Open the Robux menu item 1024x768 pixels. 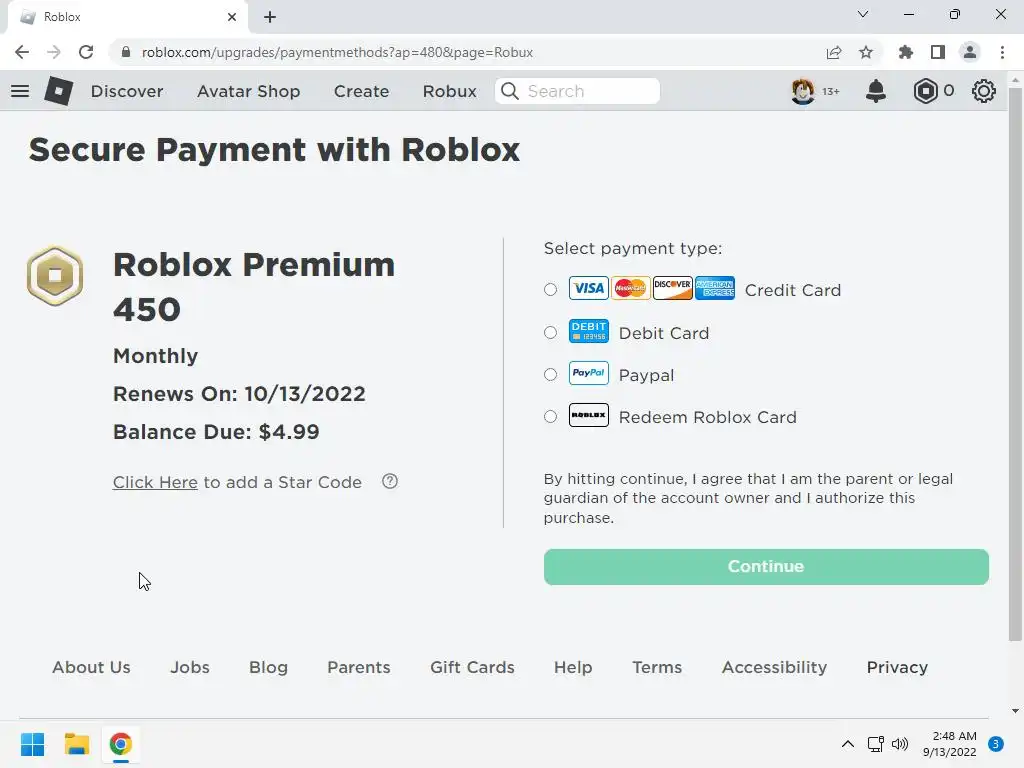(x=449, y=91)
